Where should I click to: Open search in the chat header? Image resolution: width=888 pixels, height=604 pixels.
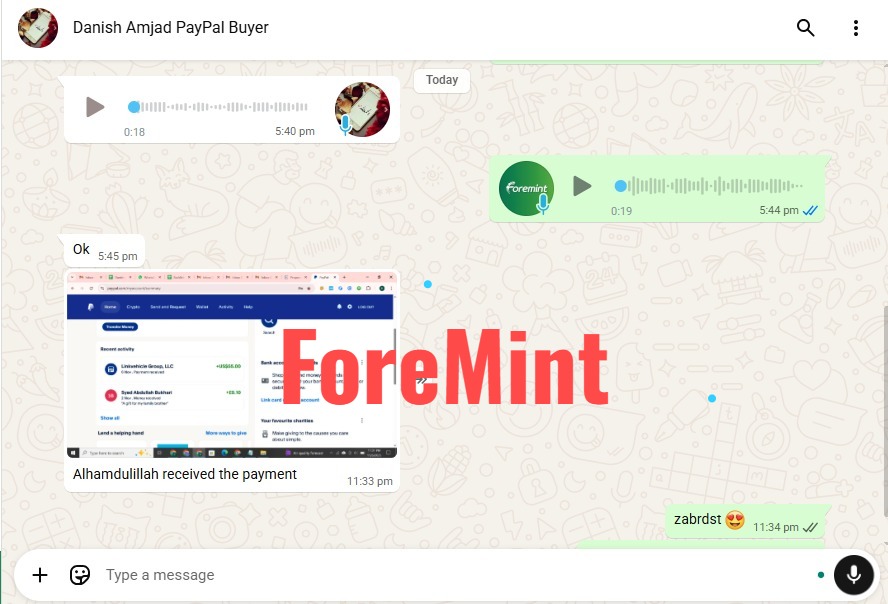tap(805, 28)
